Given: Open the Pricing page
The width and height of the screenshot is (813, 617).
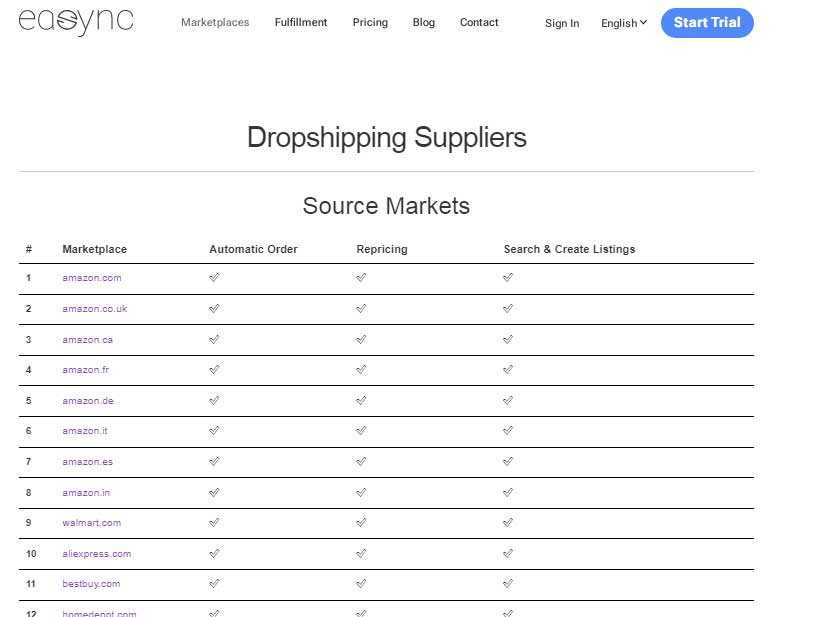Looking at the screenshot, I should point(370,22).
